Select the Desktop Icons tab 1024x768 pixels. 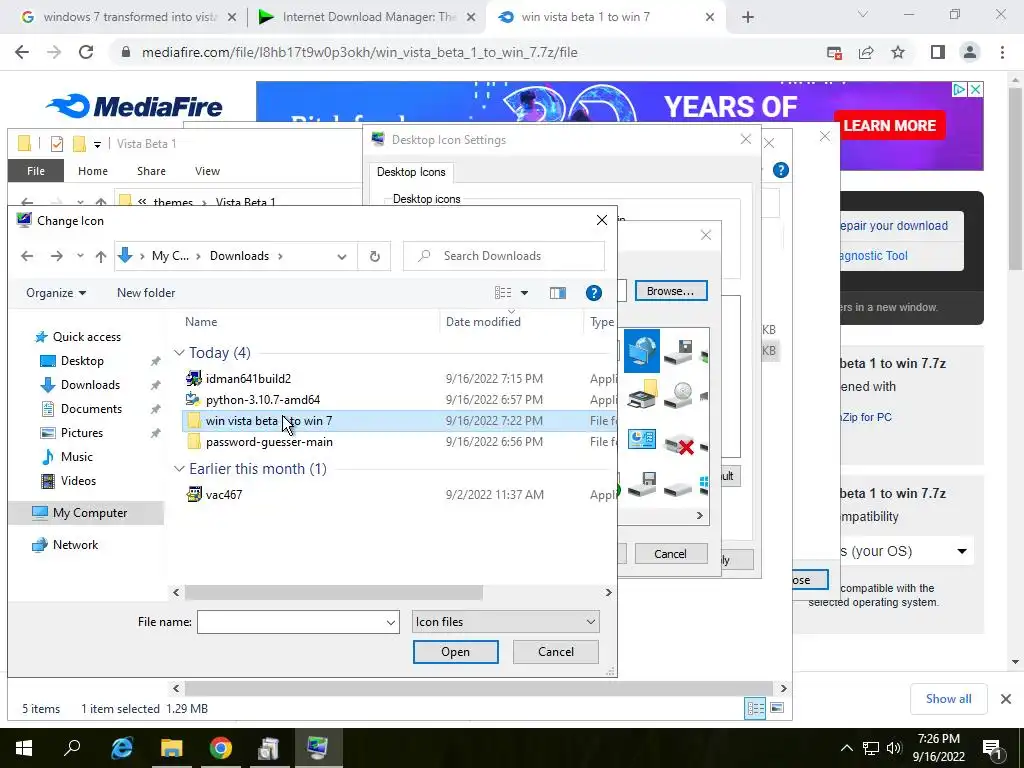click(411, 172)
